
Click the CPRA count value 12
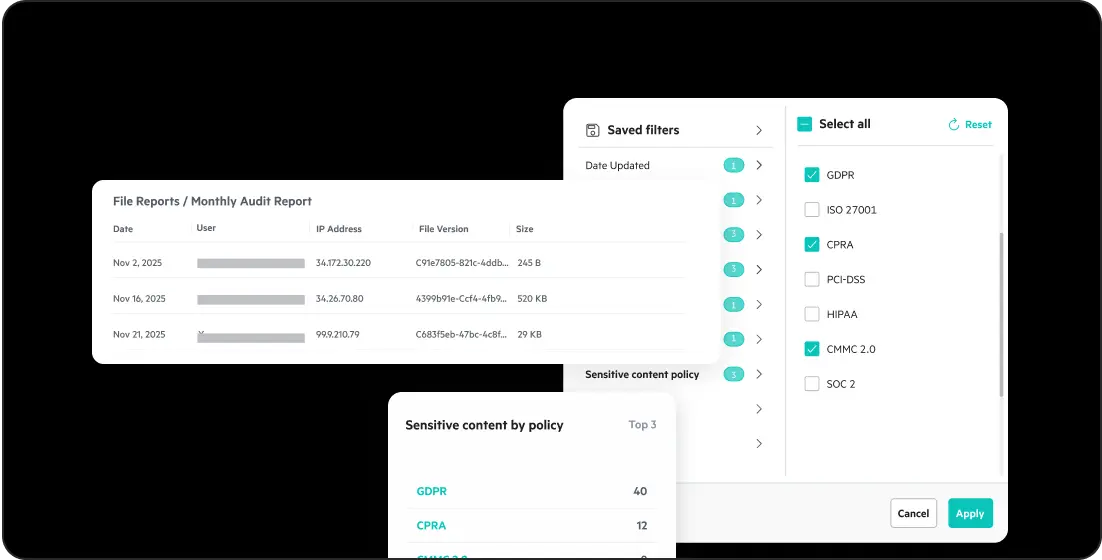[x=640, y=526]
